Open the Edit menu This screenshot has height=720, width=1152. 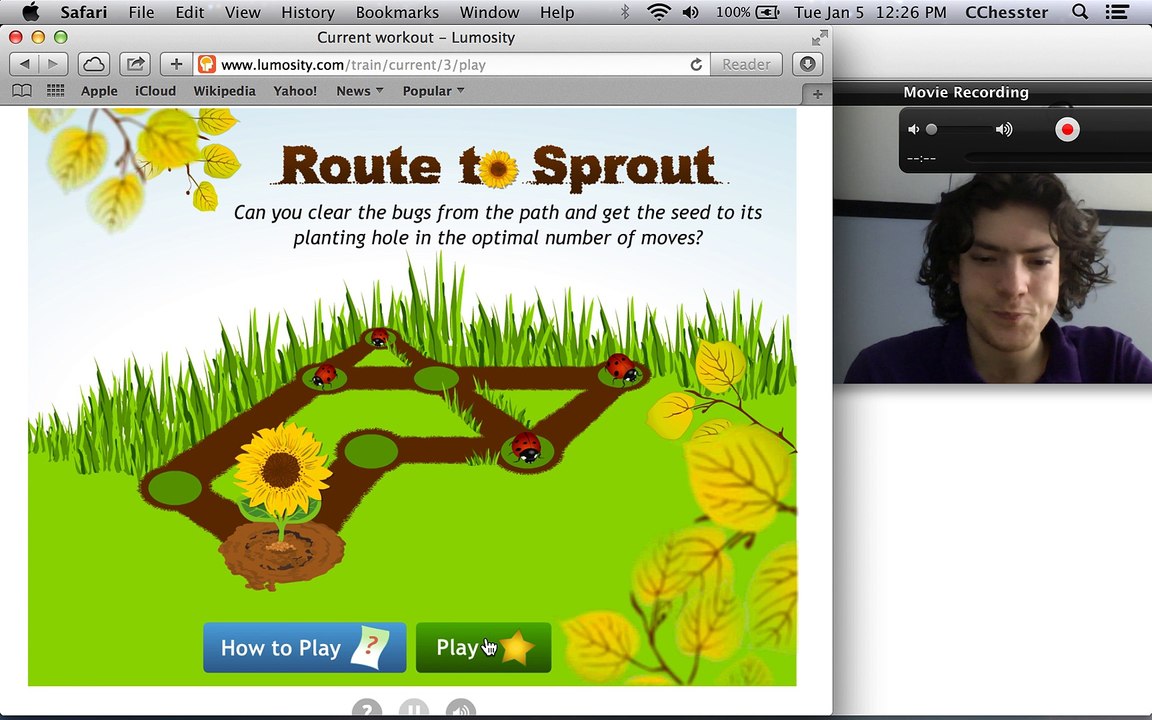tap(190, 12)
